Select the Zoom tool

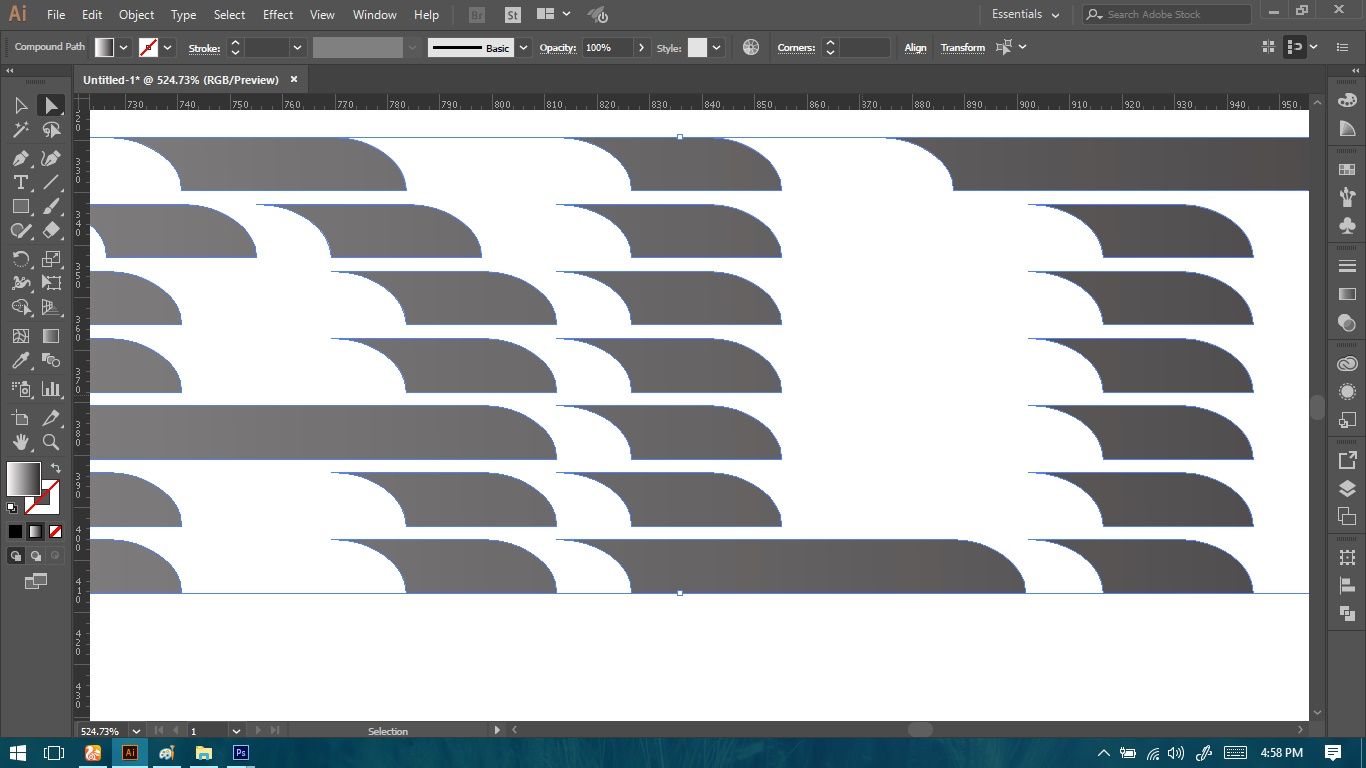(x=51, y=442)
